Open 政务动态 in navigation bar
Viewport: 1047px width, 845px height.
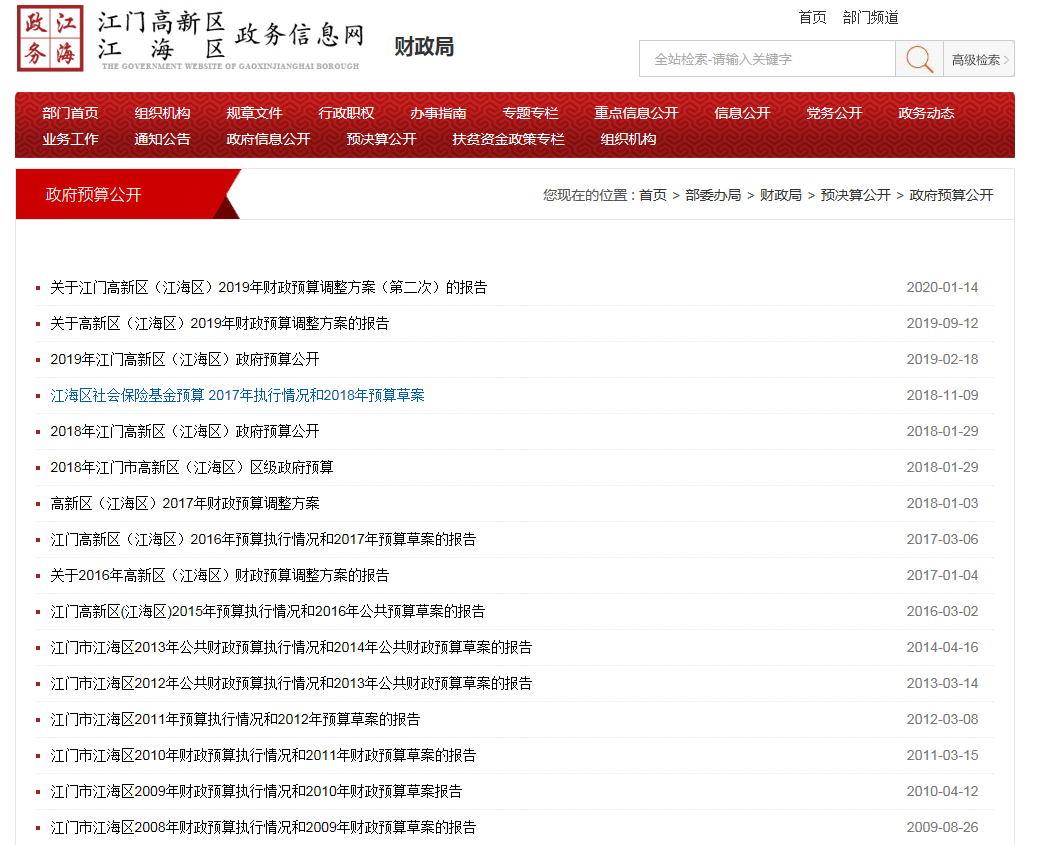926,113
